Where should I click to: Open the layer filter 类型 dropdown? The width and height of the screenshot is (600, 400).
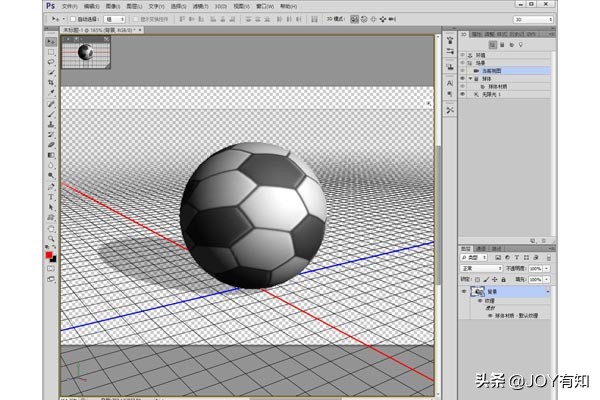(475, 258)
